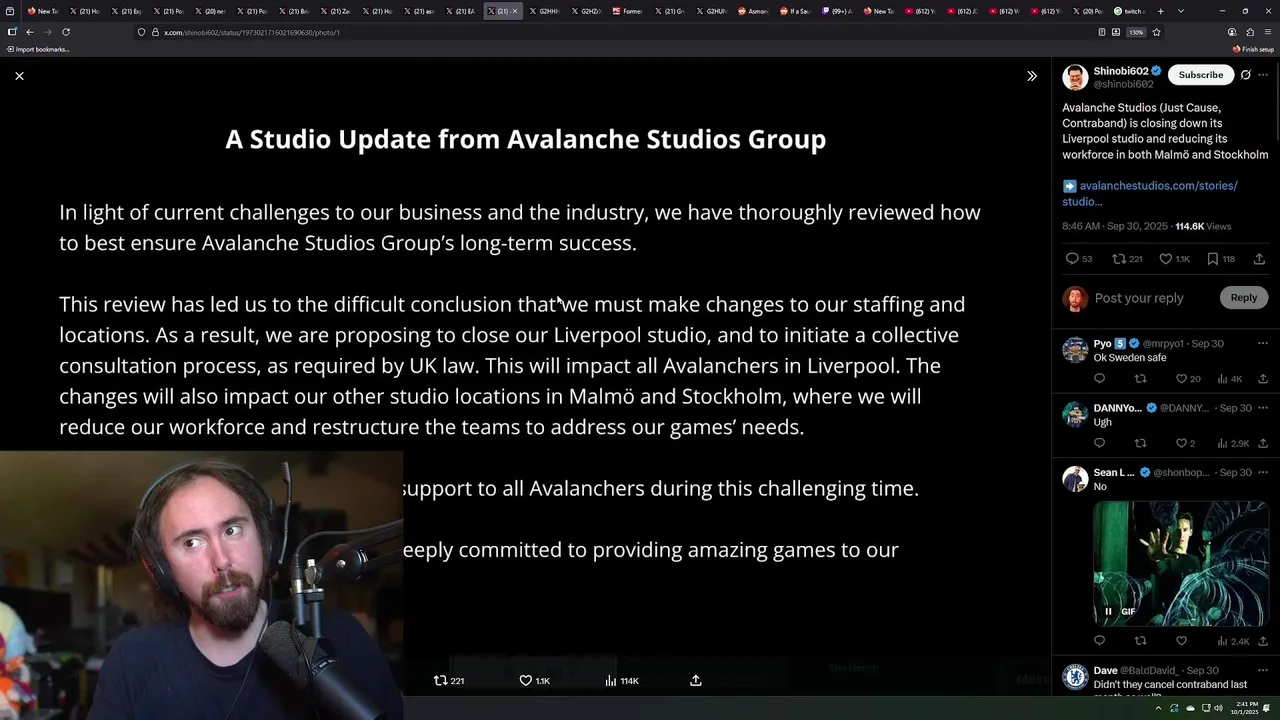The width and height of the screenshot is (1280, 720).
Task: Open Grok icon next to Subscribe
Action: [x=1246, y=75]
